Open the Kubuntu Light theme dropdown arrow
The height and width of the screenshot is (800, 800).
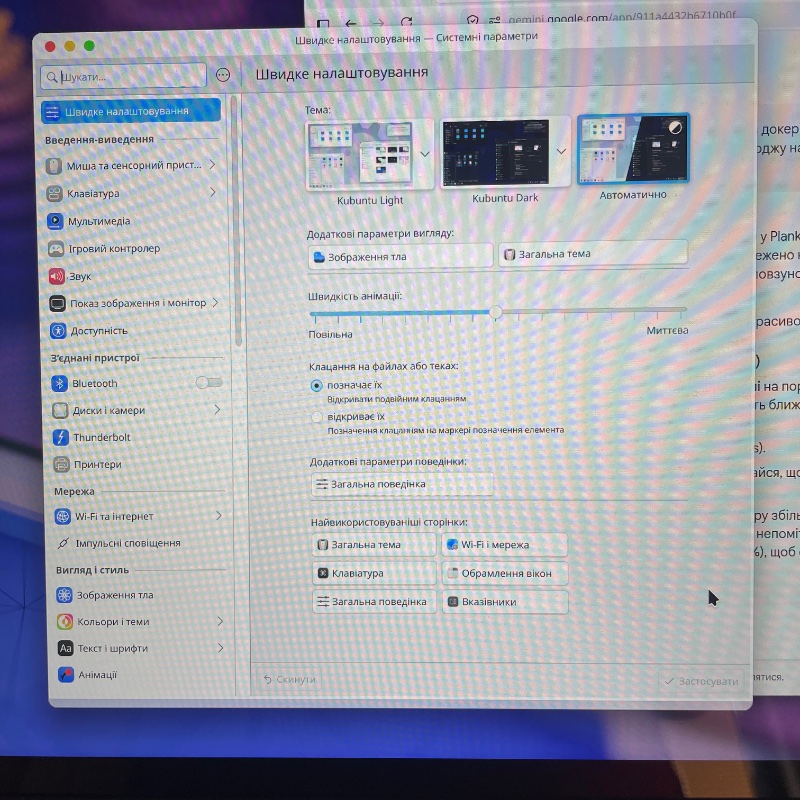point(425,154)
